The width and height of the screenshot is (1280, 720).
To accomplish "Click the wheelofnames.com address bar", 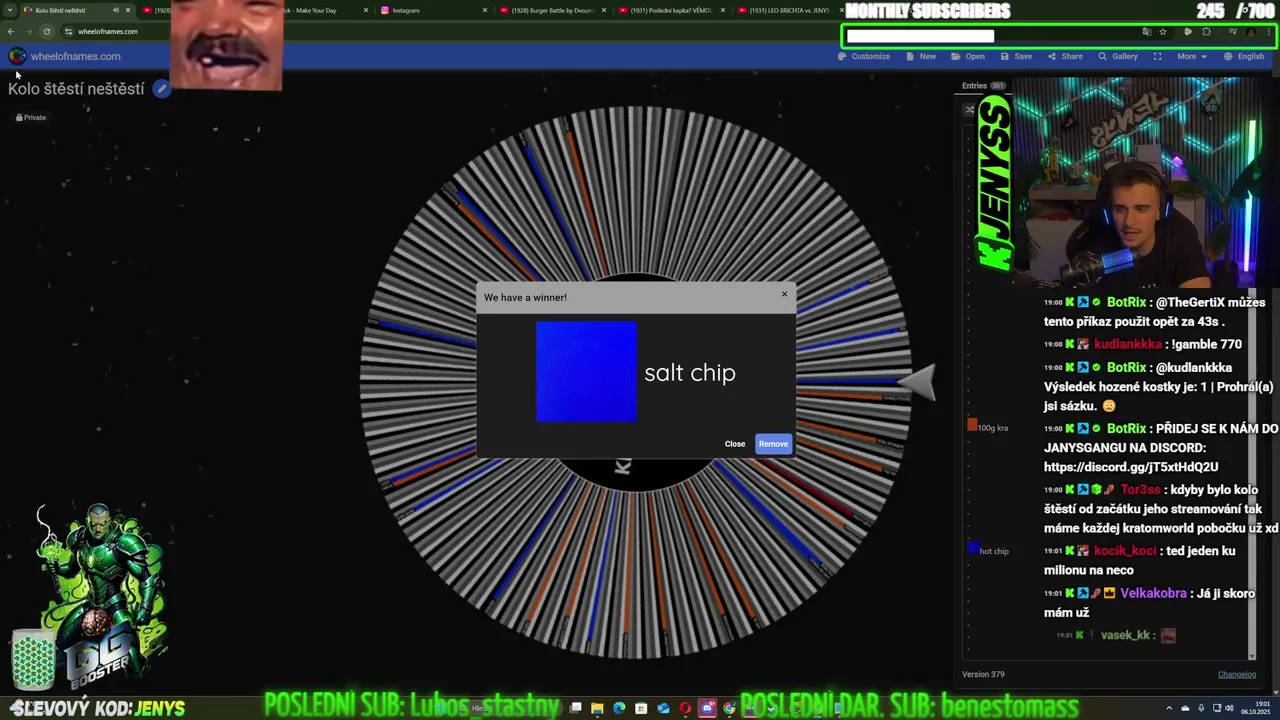I will click(x=108, y=31).
